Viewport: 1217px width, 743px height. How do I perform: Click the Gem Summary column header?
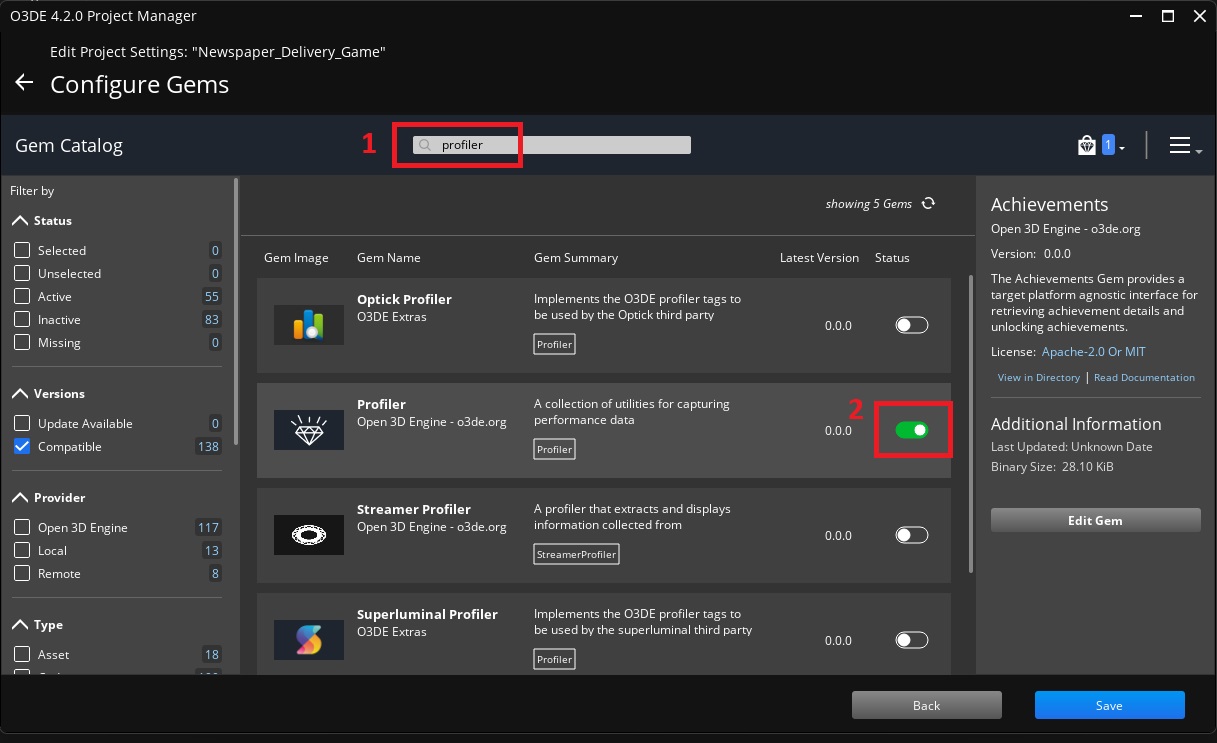pyautogui.click(x=576, y=257)
